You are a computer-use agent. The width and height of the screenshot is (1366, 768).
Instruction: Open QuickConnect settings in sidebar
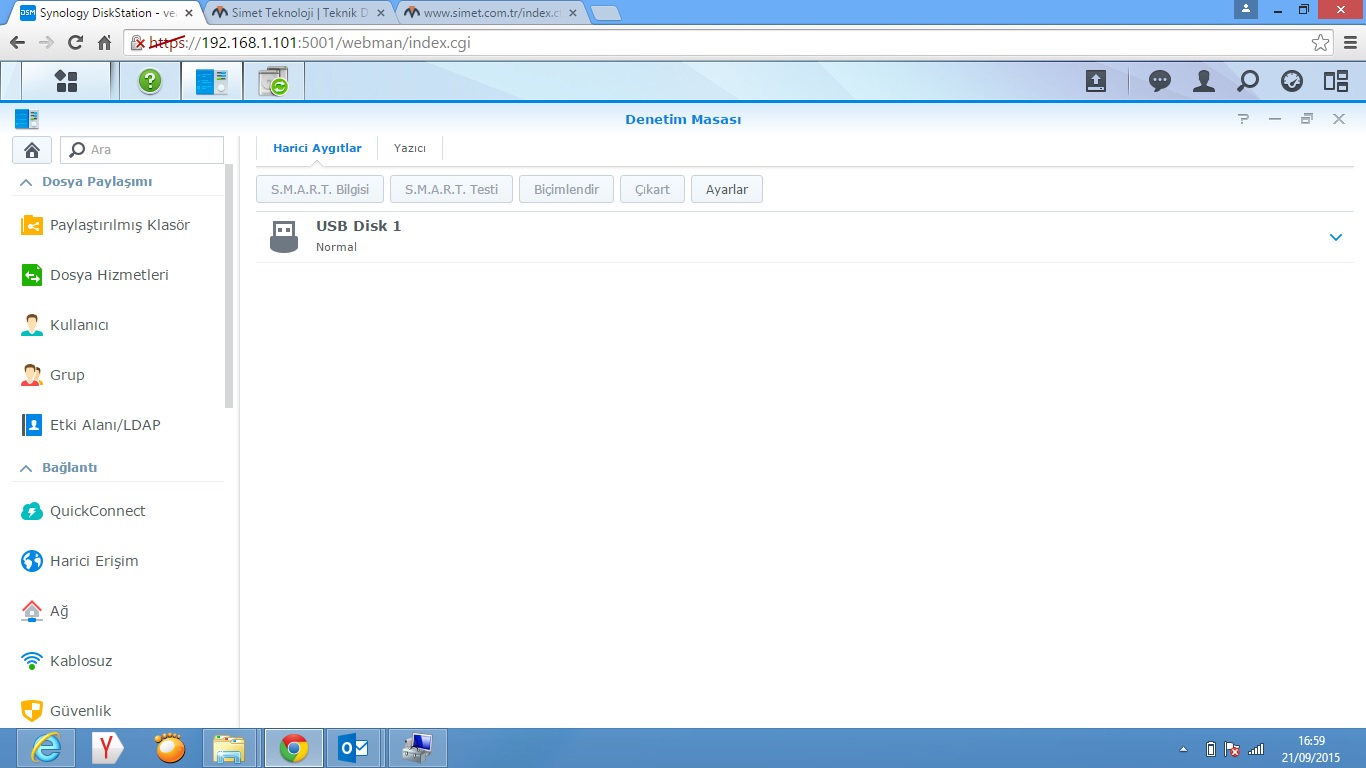[x=97, y=511]
